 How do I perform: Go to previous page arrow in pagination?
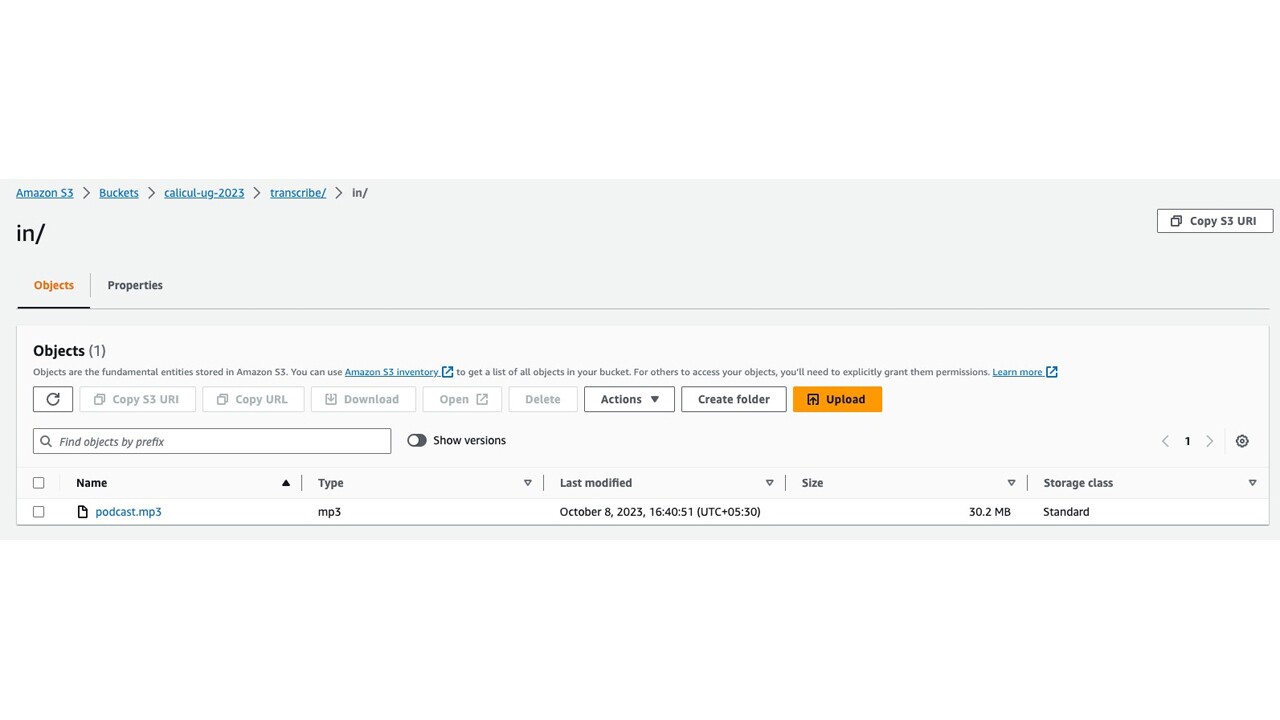point(1165,441)
